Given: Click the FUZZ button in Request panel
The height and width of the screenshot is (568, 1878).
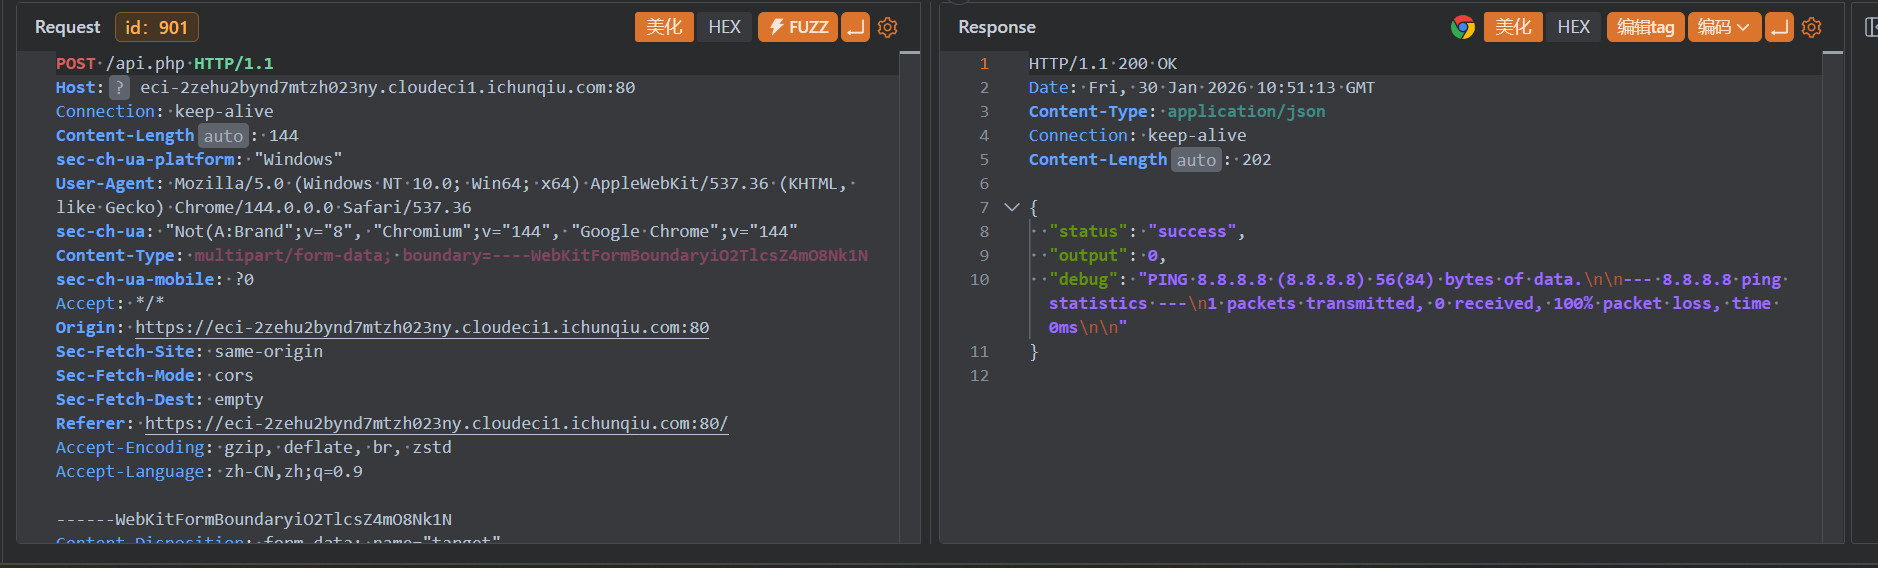Looking at the screenshot, I should (x=798, y=27).
